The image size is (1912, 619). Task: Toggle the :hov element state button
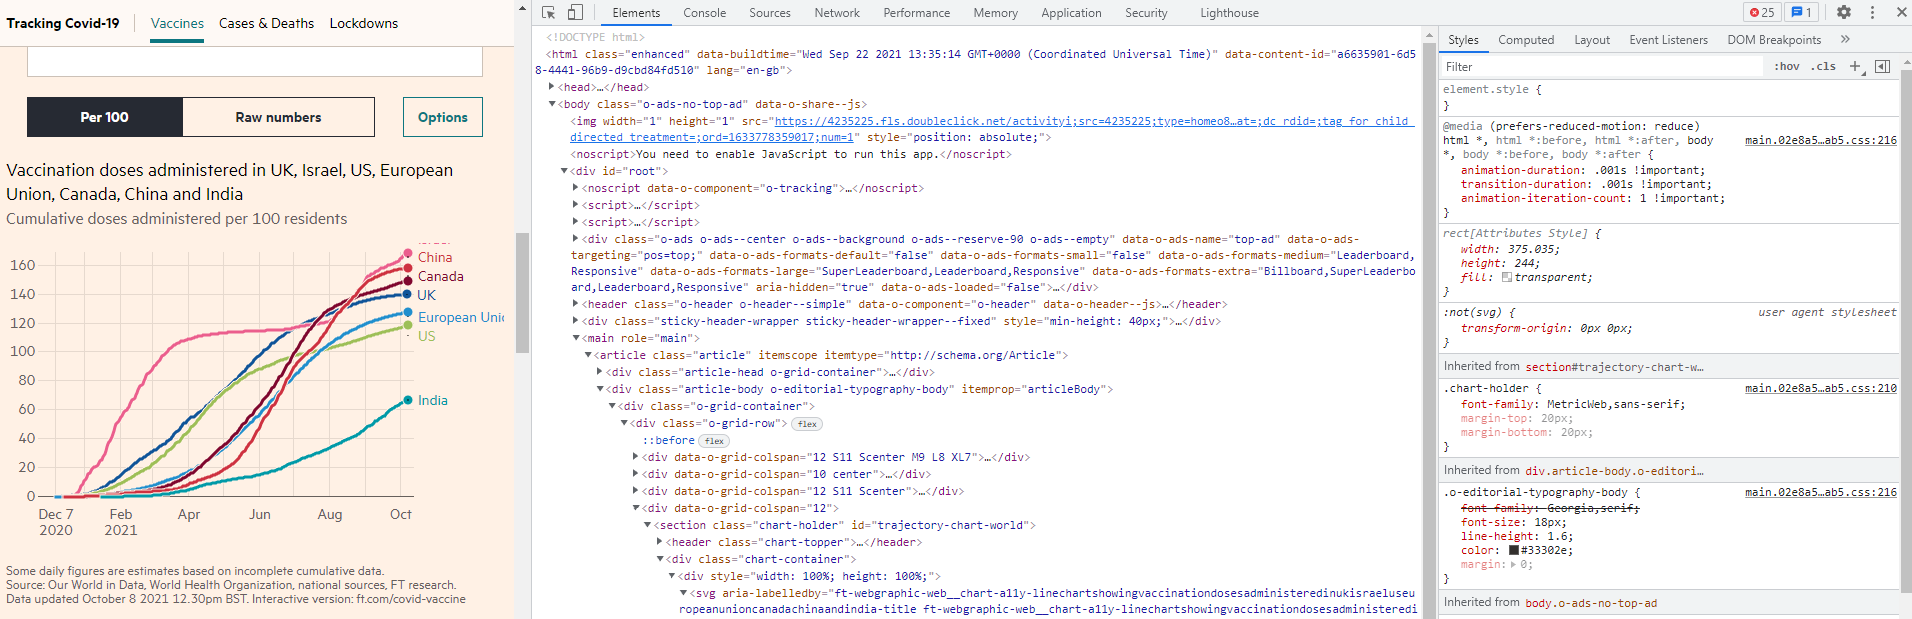(1787, 67)
